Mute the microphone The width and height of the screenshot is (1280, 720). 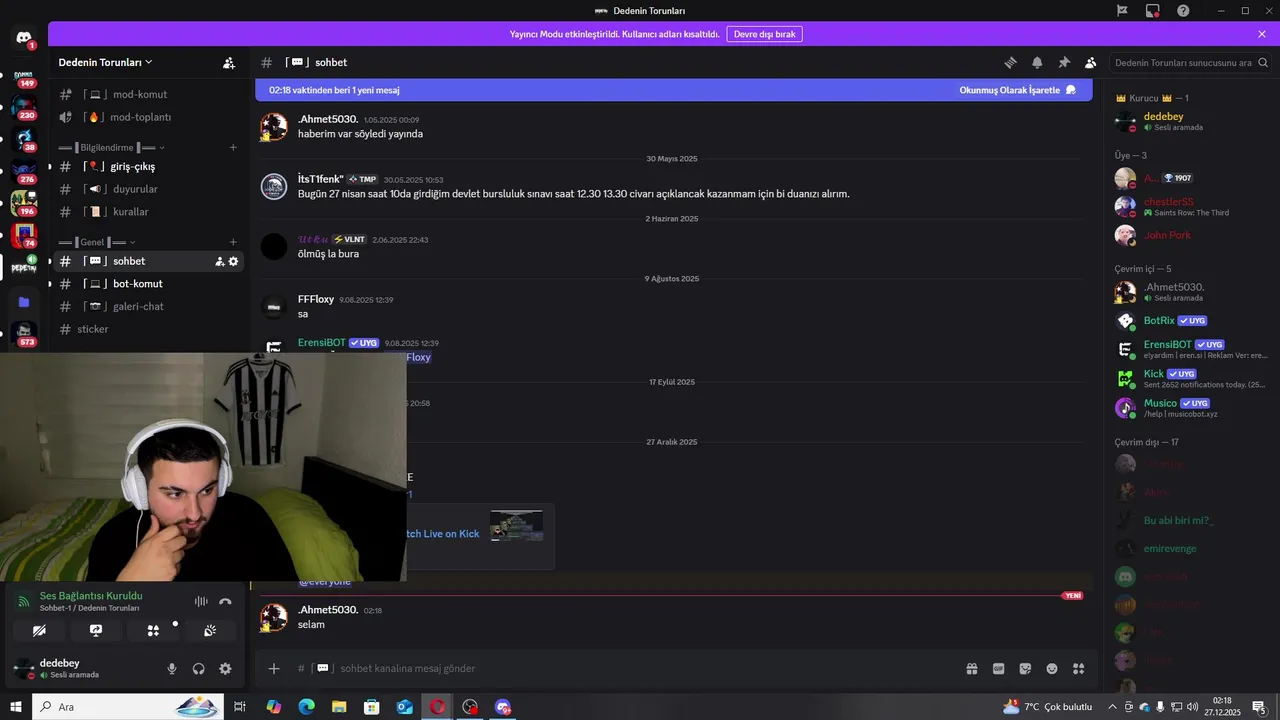pyautogui.click(x=172, y=669)
